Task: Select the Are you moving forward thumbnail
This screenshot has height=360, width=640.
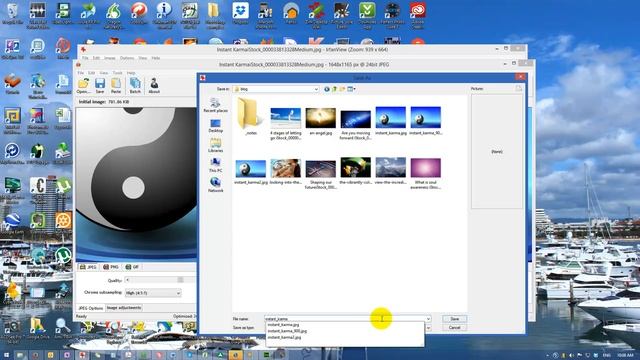Action: coord(356,123)
